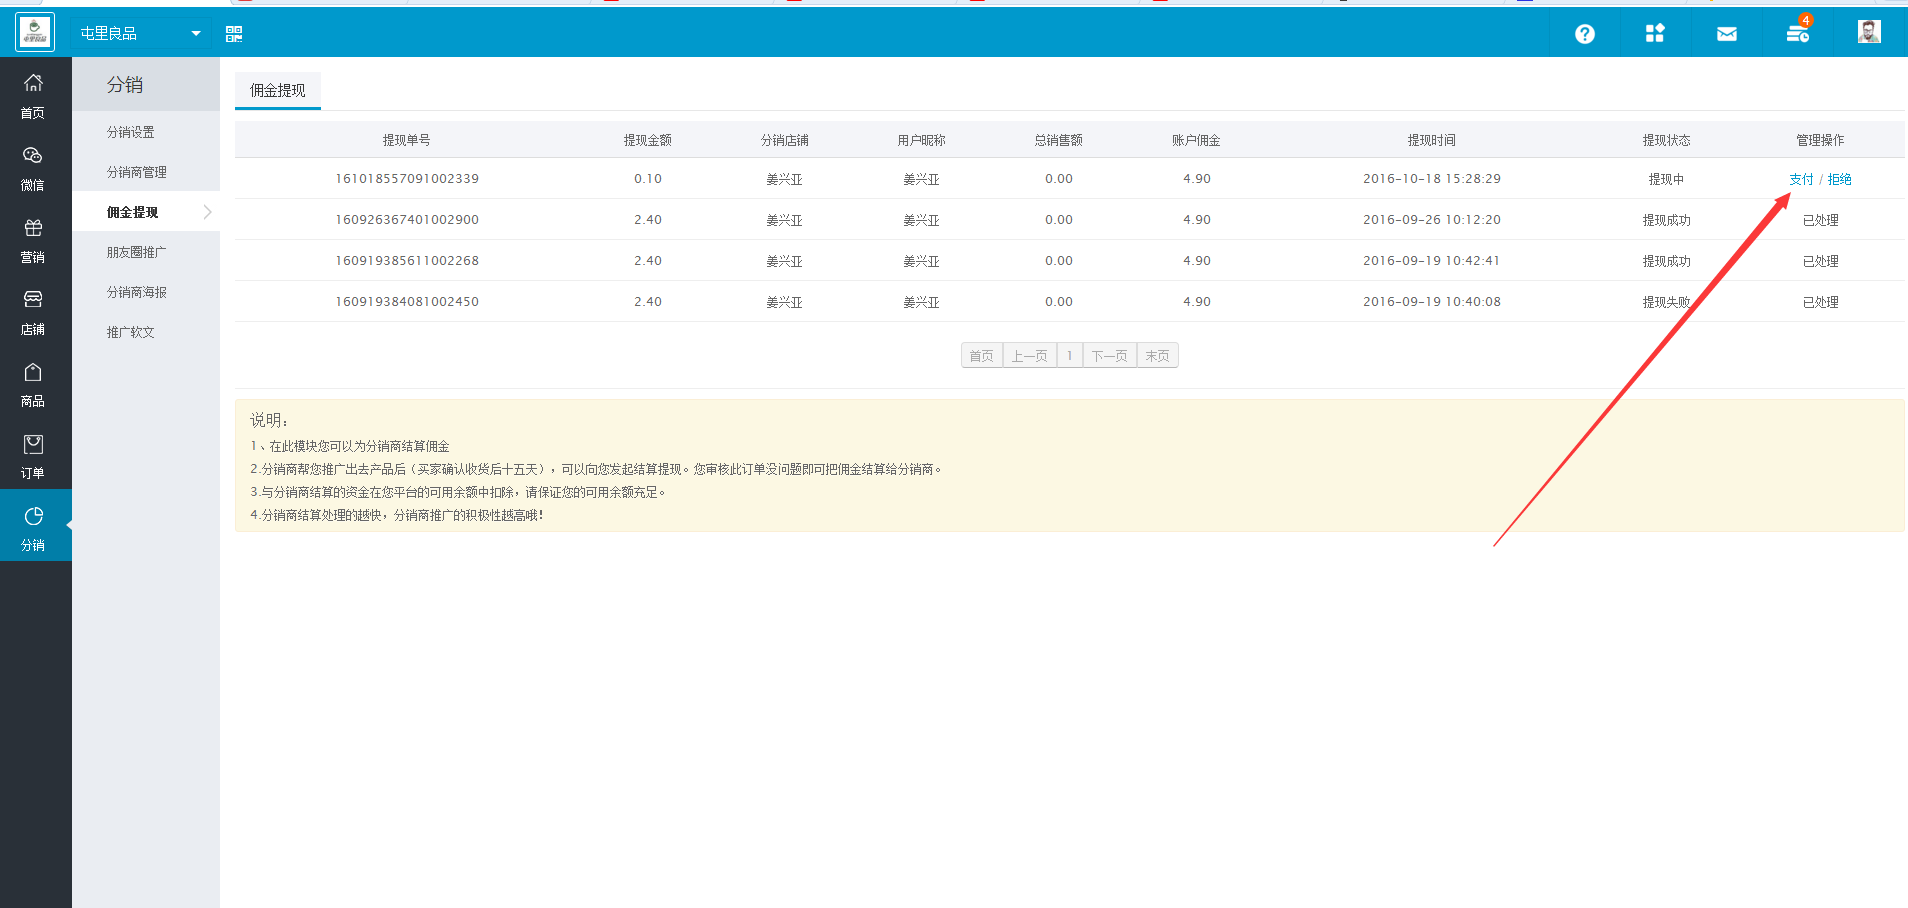1908x908 pixels.
Task: Click time 2016-09-26 10:12:20
Action: point(1432,220)
